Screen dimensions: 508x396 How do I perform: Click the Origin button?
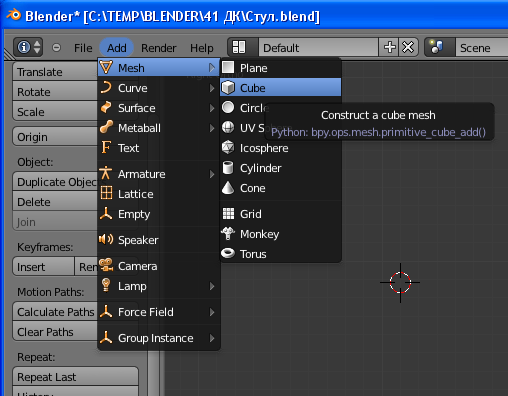(x=55, y=137)
